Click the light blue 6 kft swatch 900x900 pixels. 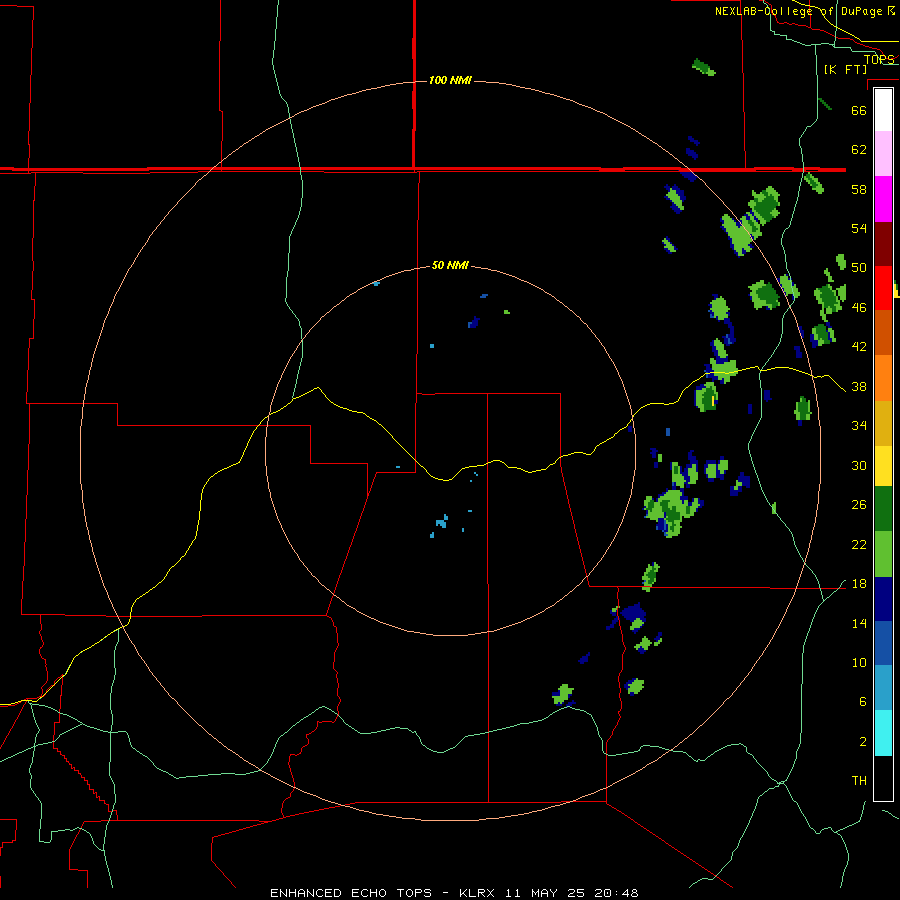pyautogui.click(x=883, y=688)
